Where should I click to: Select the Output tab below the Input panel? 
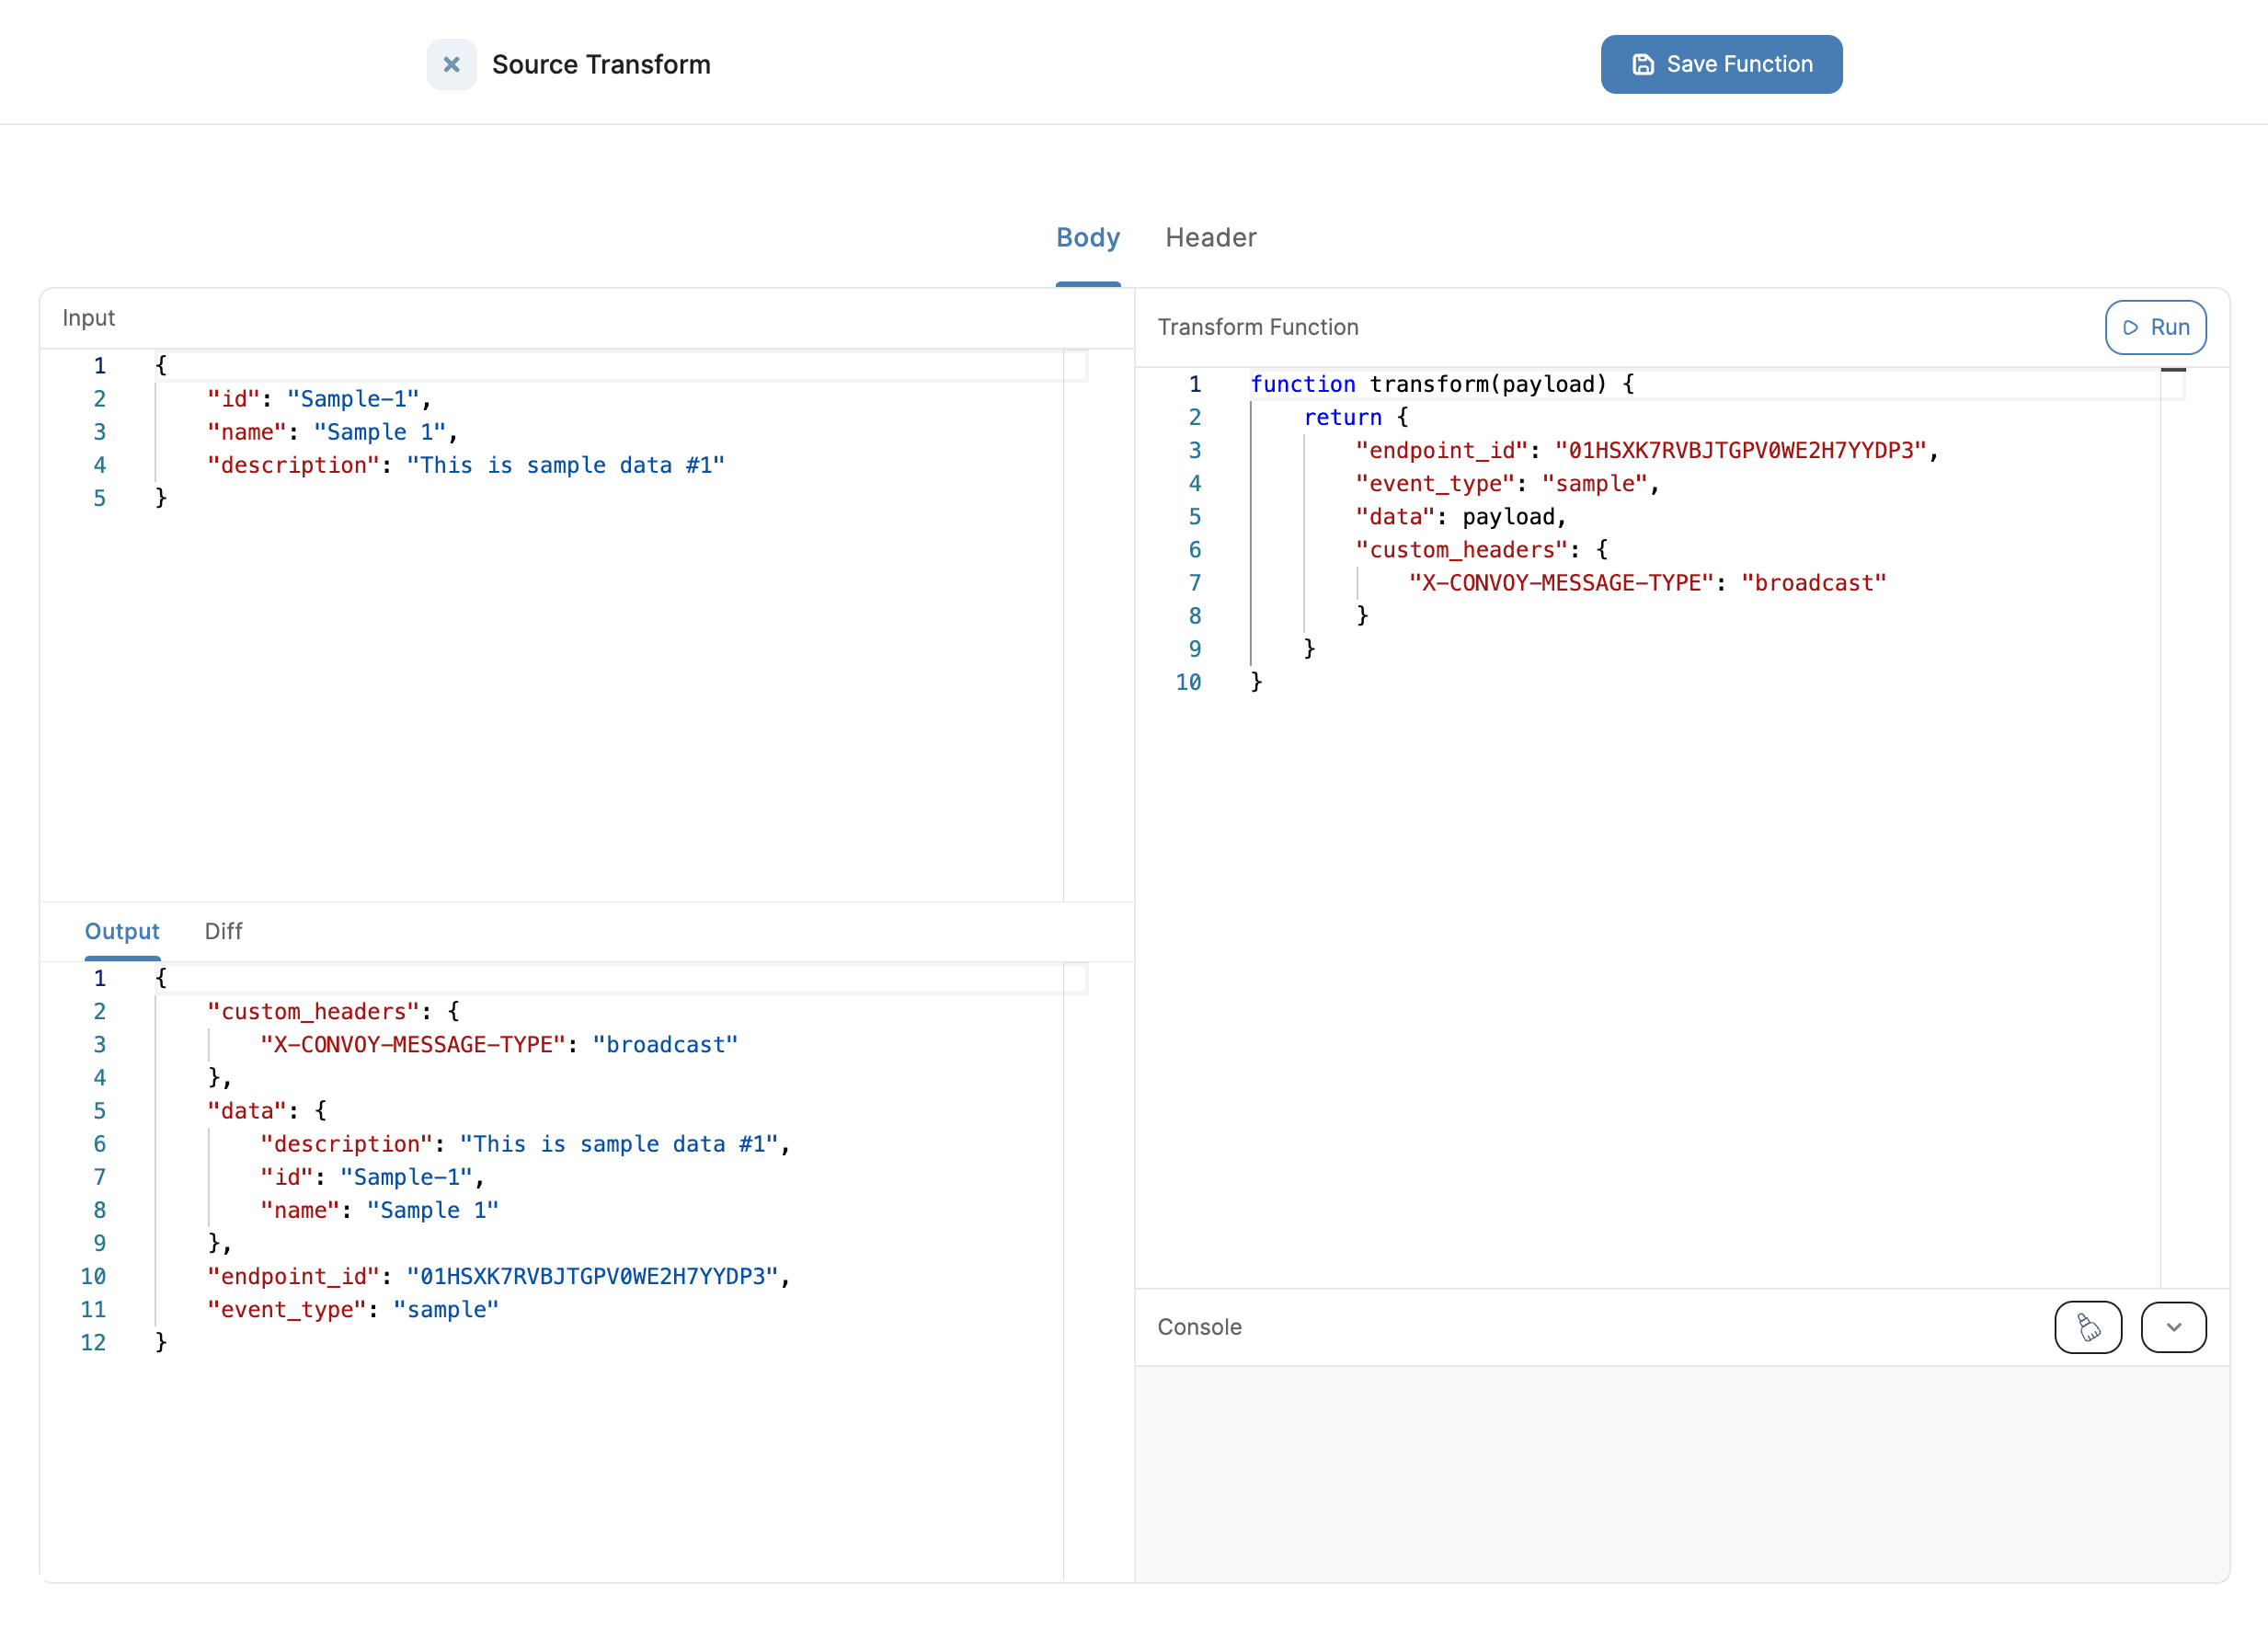click(x=121, y=931)
